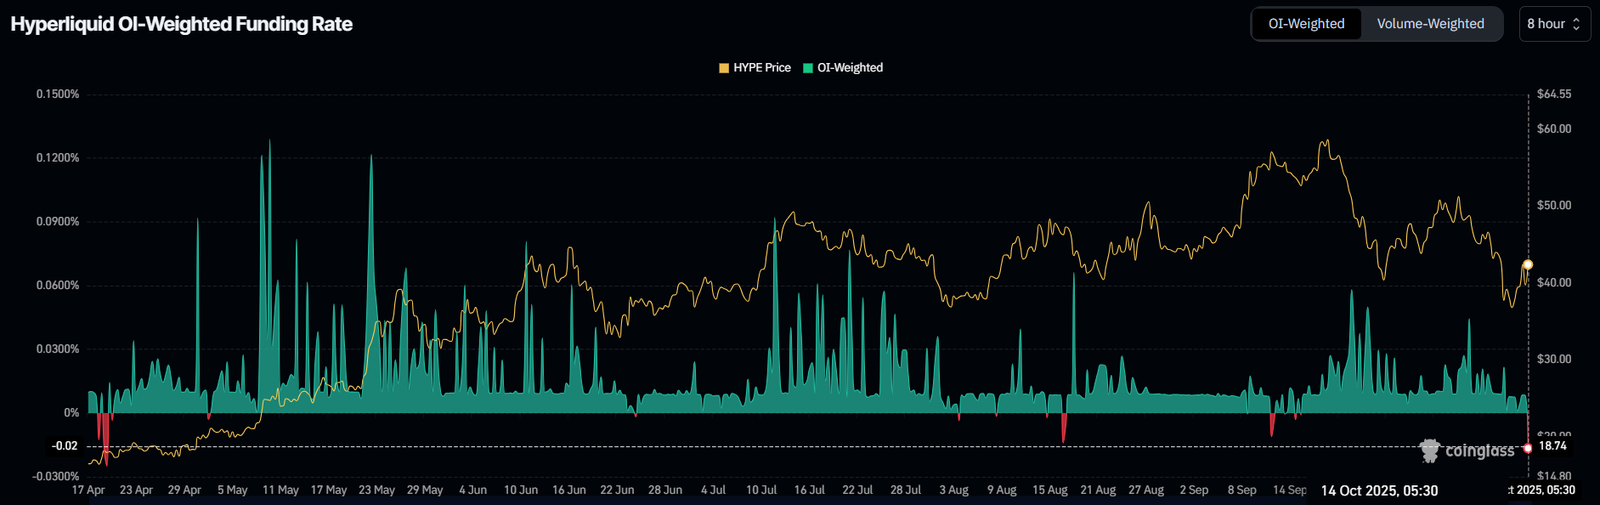The width and height of the screenshot is (1600, 505).
Task: Click the 16 Jun date label
Action: point(569,490)
